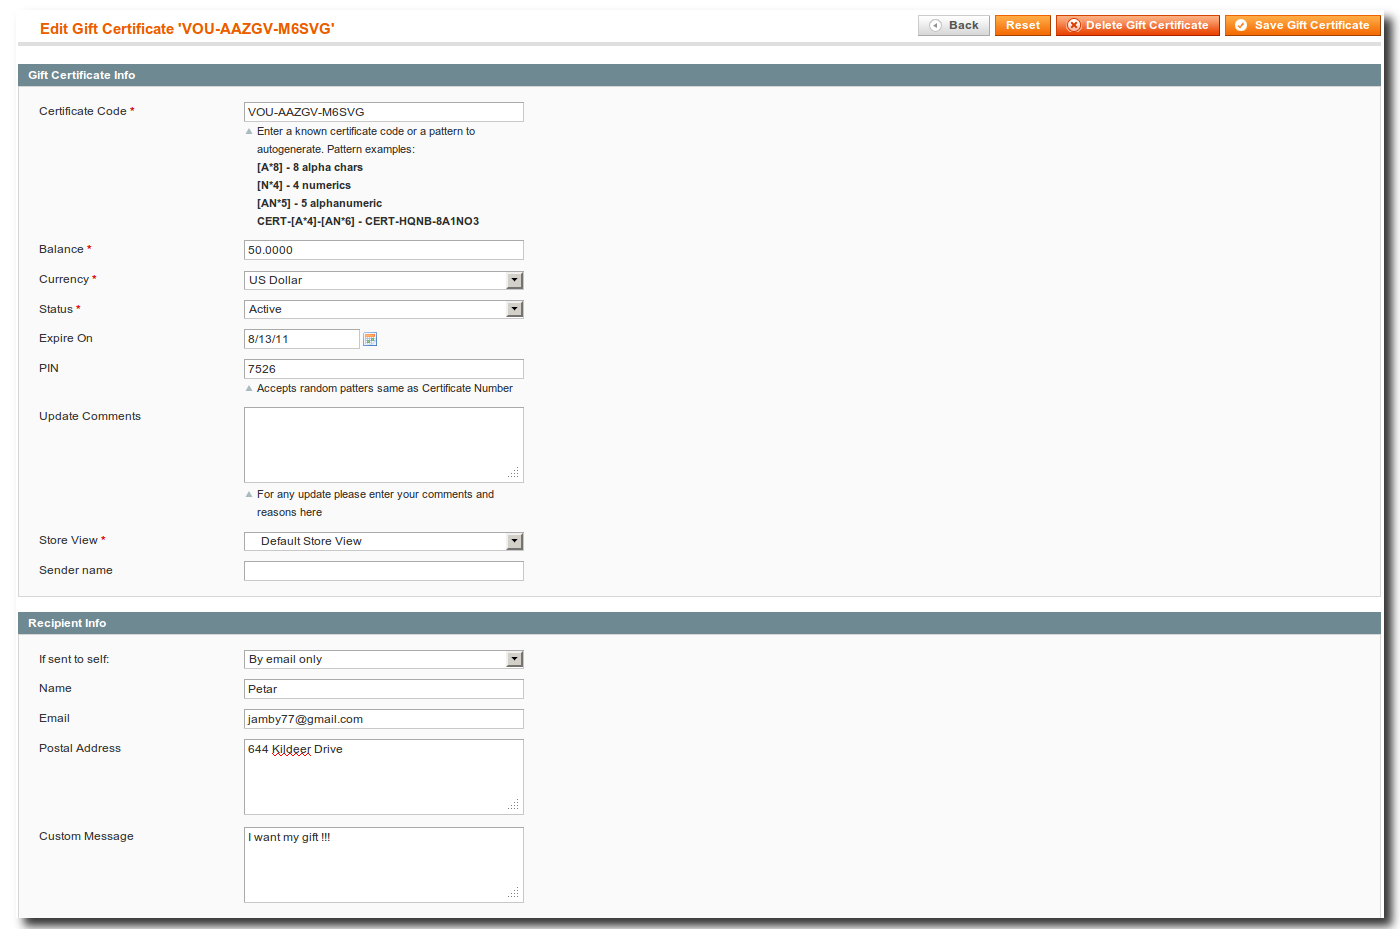Open the Currency dropdown showing US Dollar

(x=384, y=280)
